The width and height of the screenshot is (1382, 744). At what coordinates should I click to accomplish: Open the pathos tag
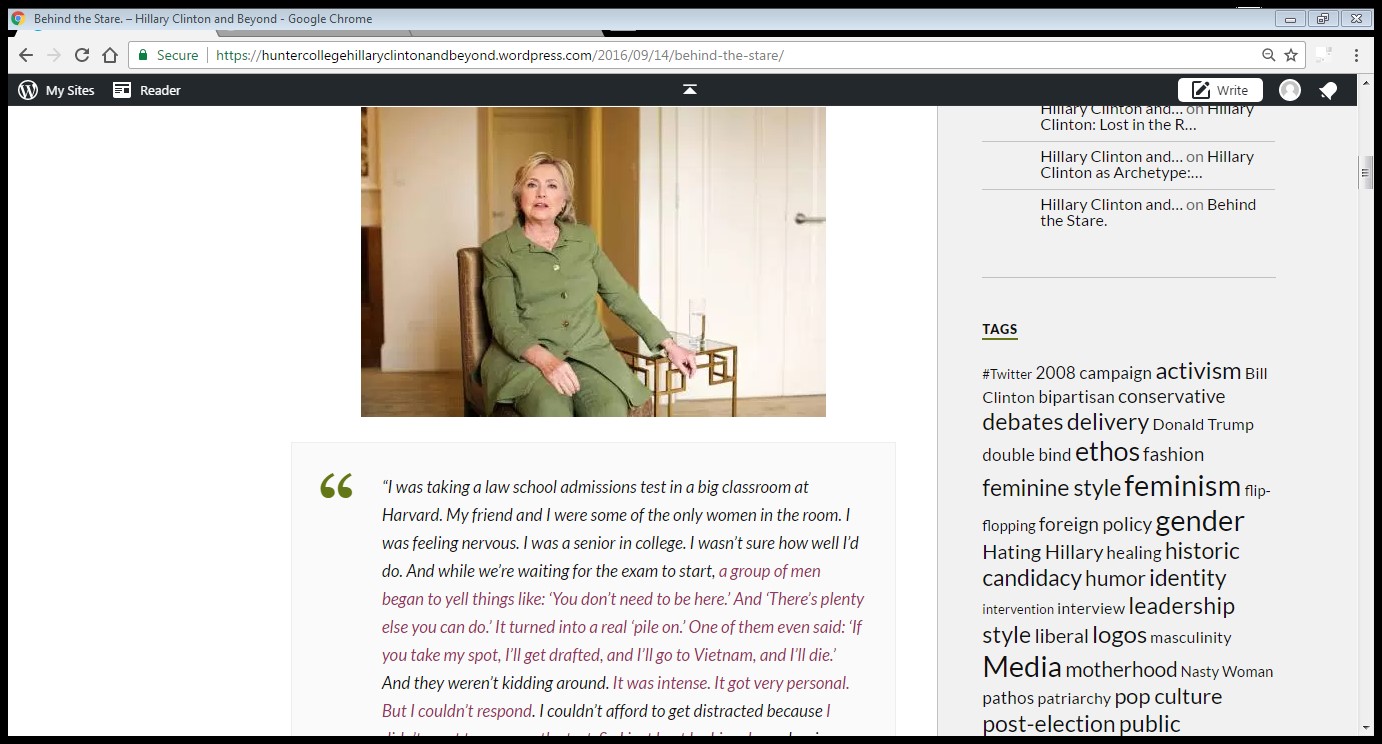coord(1008,698)
